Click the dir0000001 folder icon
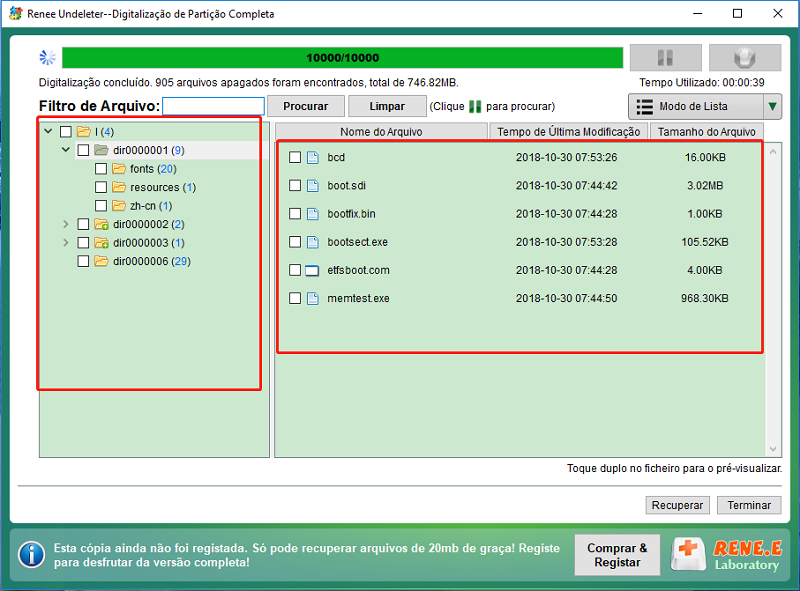The width and height of the screenshot is (800, 591). [102, 150]
